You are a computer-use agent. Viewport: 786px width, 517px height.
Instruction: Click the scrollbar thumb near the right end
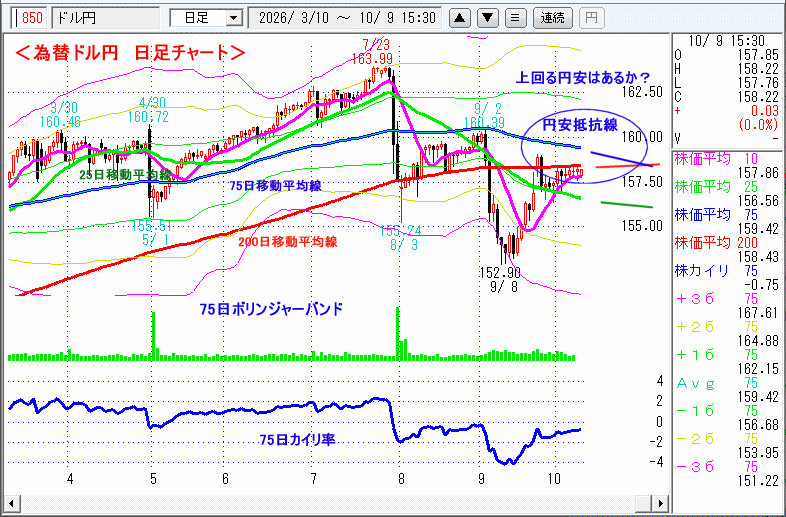644,503
